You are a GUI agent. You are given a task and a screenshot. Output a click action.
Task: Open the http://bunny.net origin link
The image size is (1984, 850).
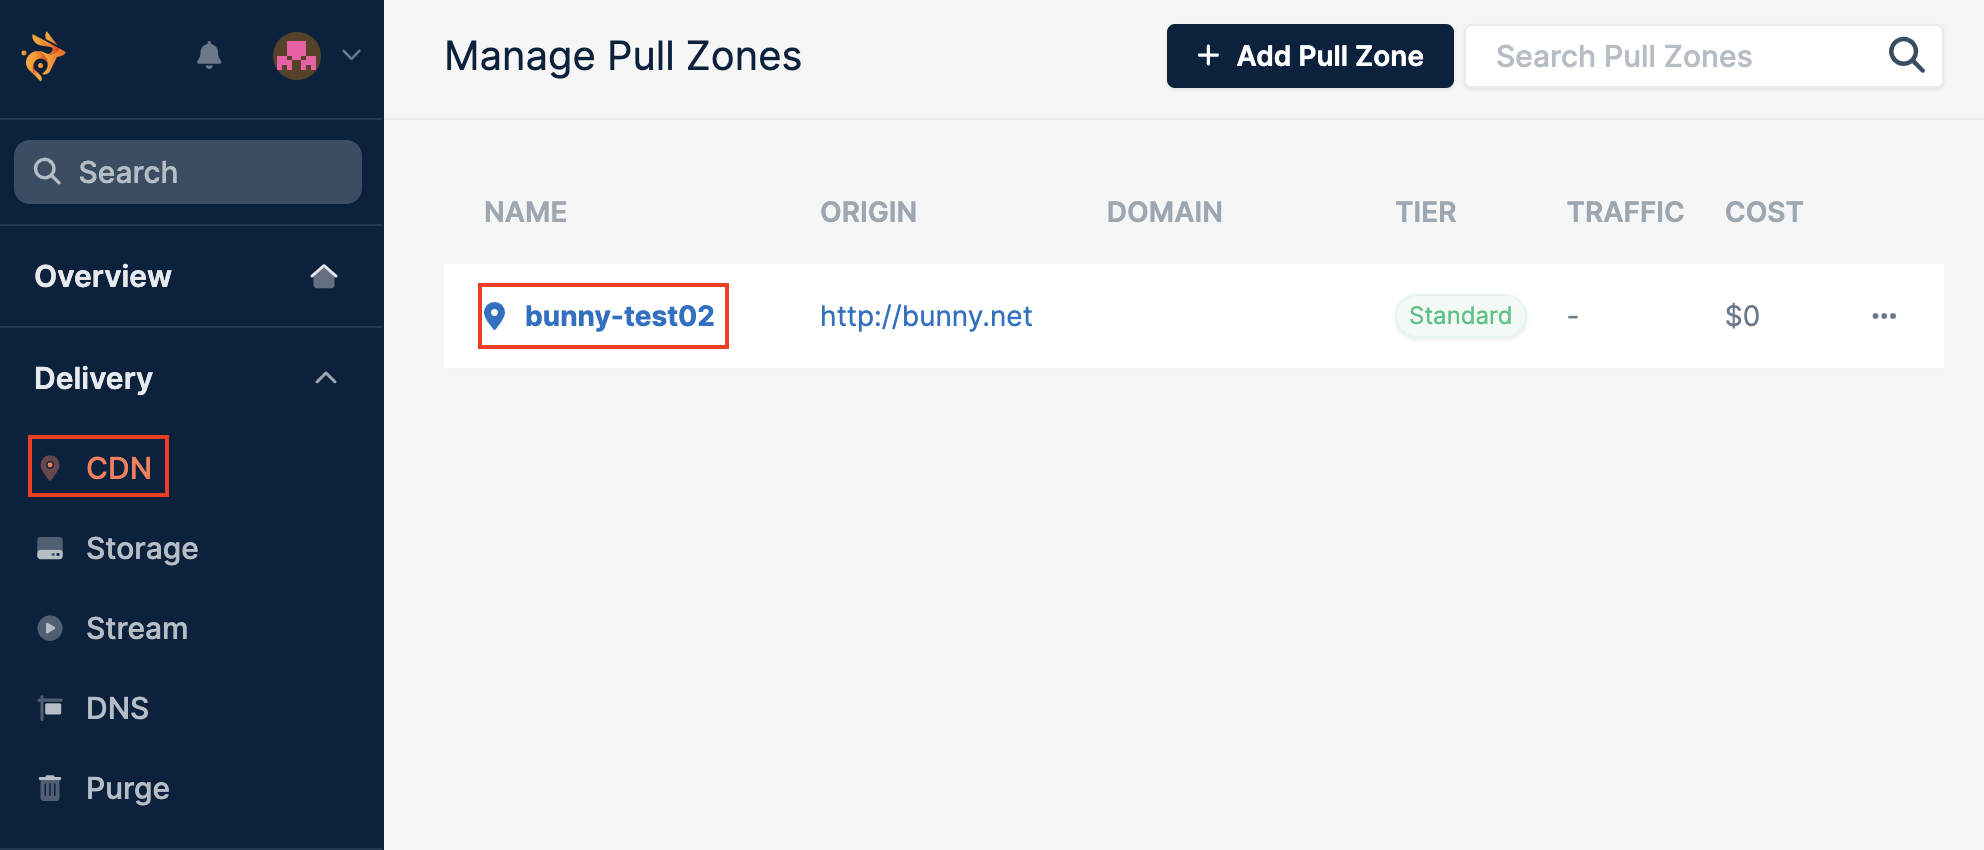926,316
